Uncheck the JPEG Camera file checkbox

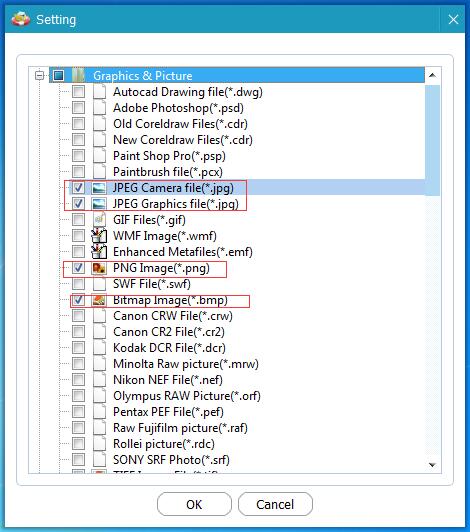coord(78,188)
